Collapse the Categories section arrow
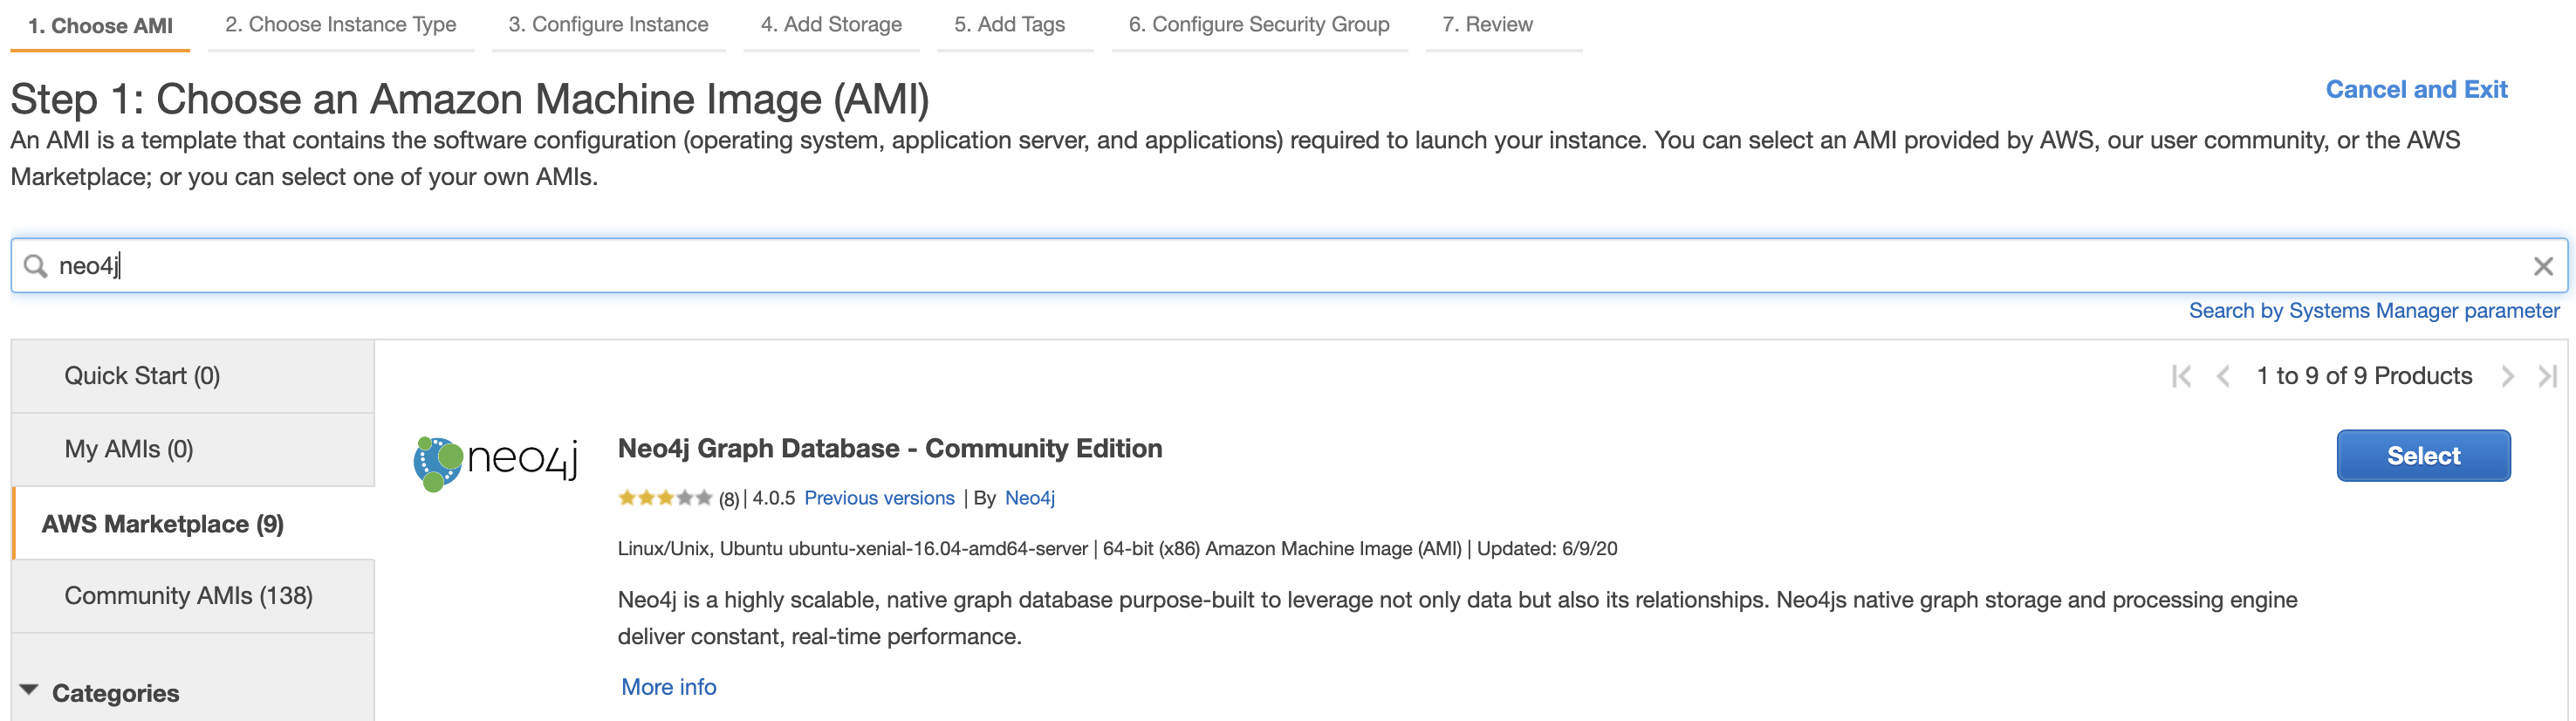 click(29, 691)
